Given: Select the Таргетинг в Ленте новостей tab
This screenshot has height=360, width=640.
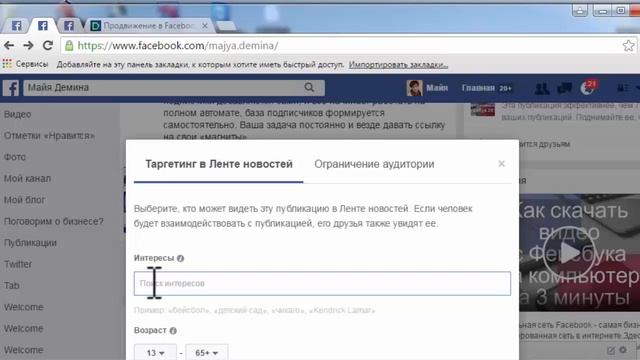Looking at the screenshot, I should point(219,164).
